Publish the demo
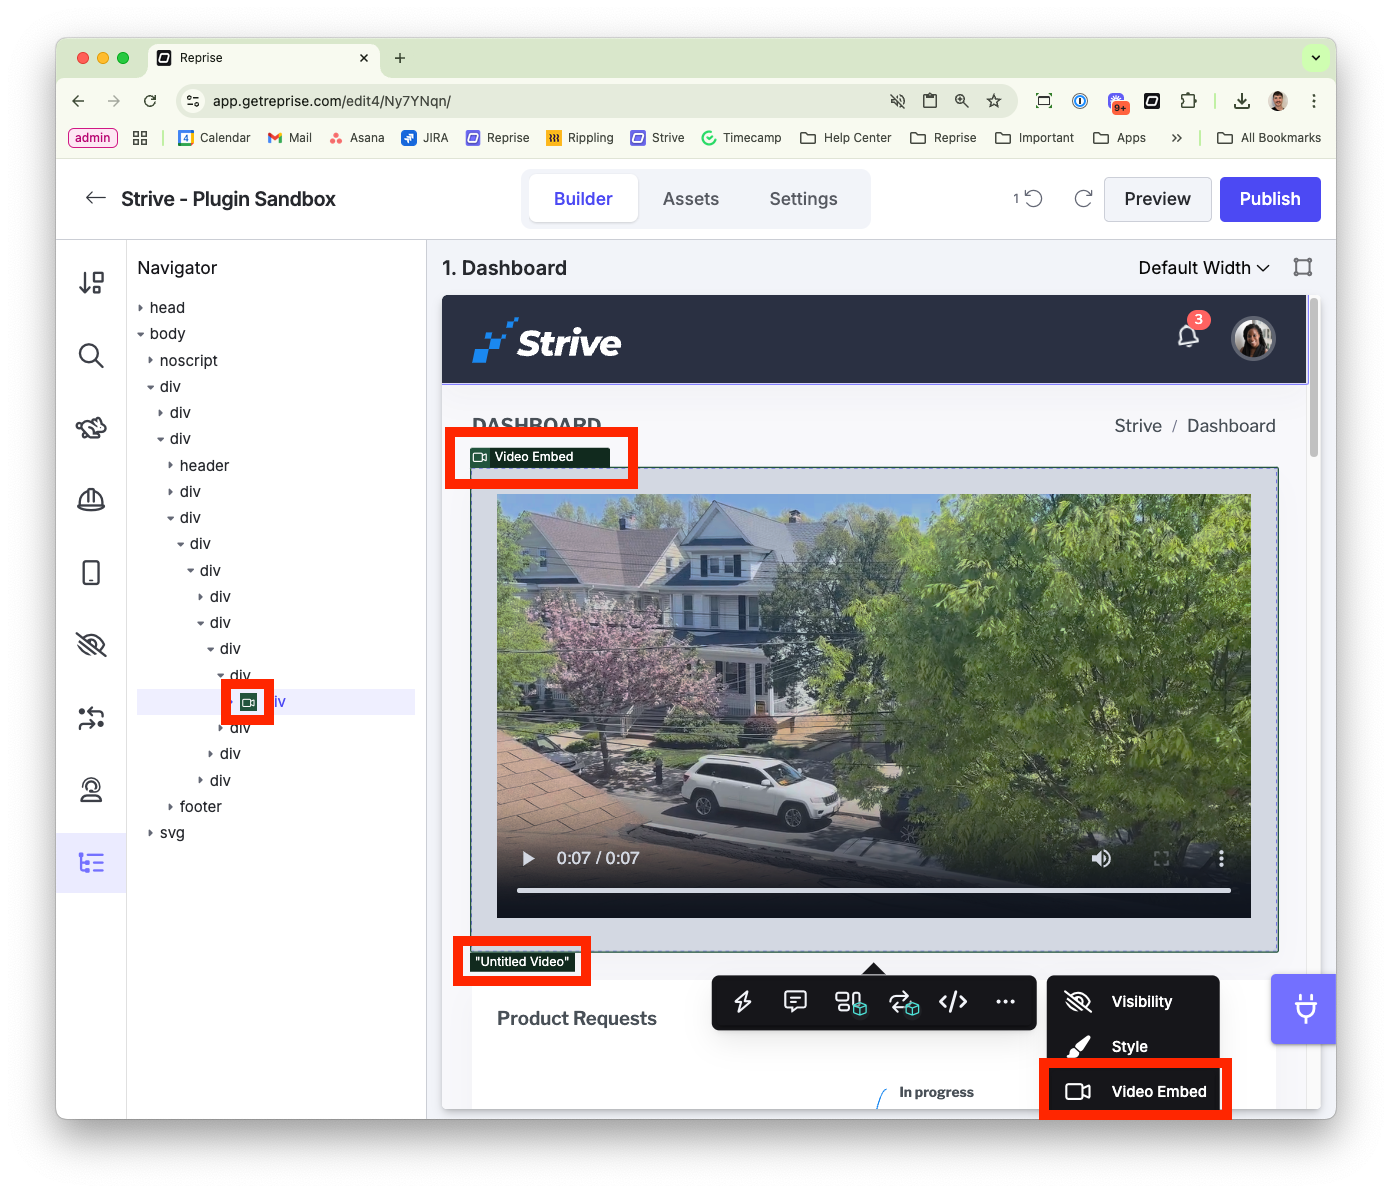 [1270, 199]
